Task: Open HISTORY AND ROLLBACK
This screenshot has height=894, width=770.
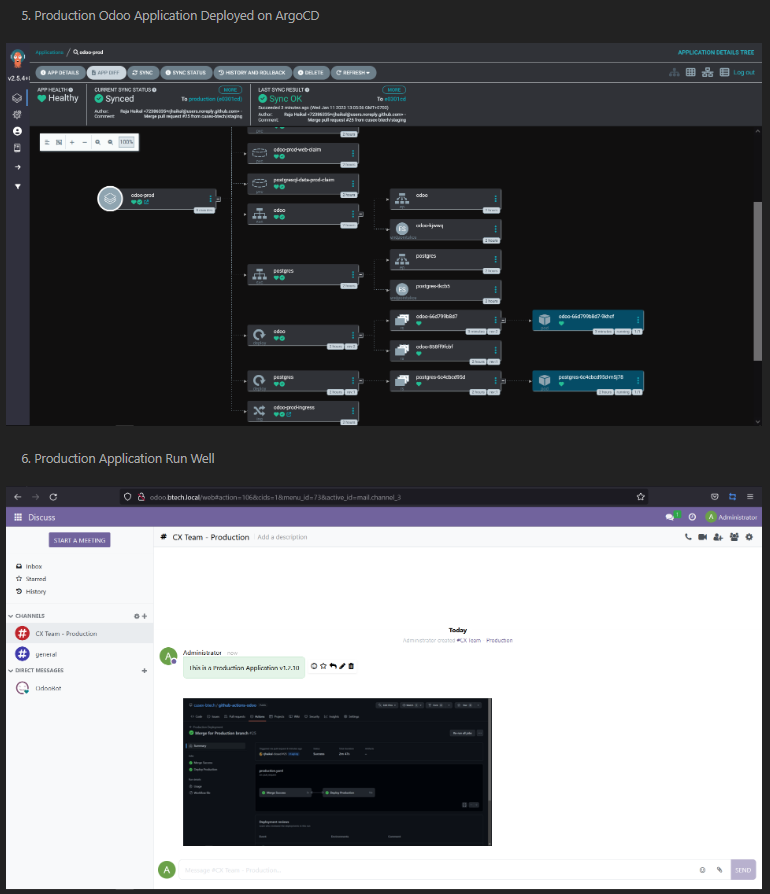Action: coord(252,73)
